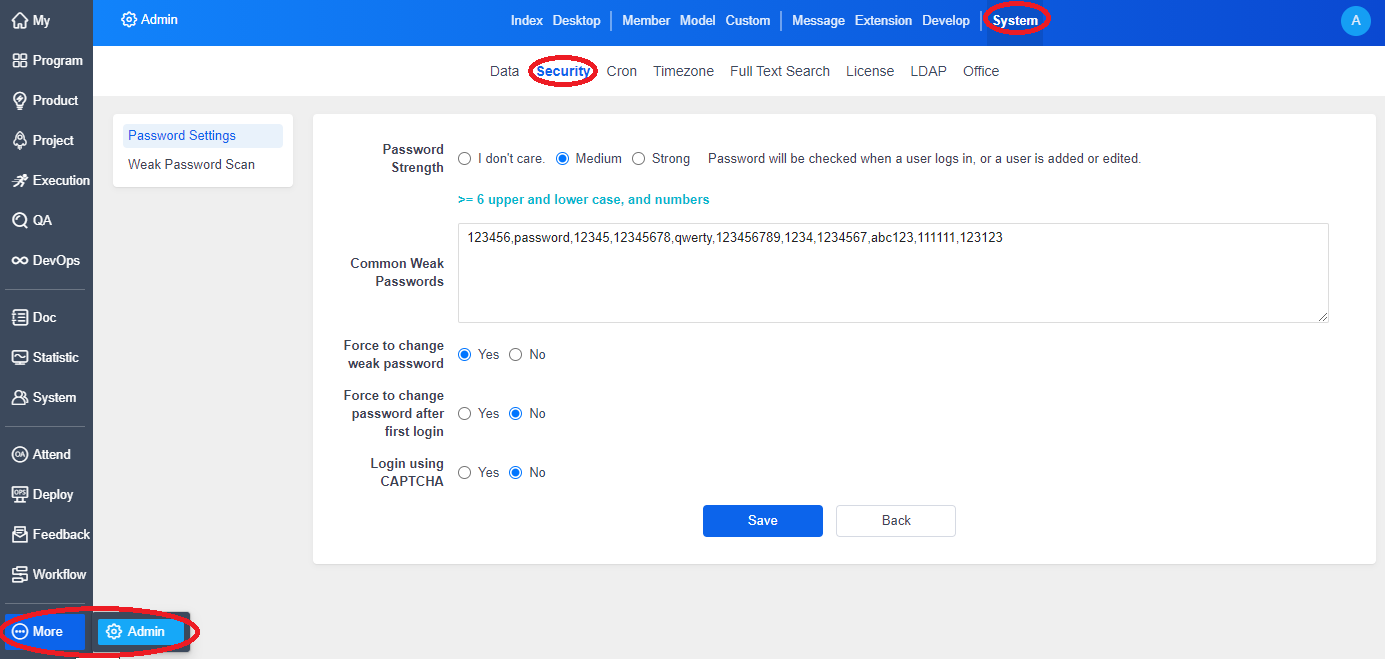
Task: Open the Execution sidebar item
Action: click(47, 180)
